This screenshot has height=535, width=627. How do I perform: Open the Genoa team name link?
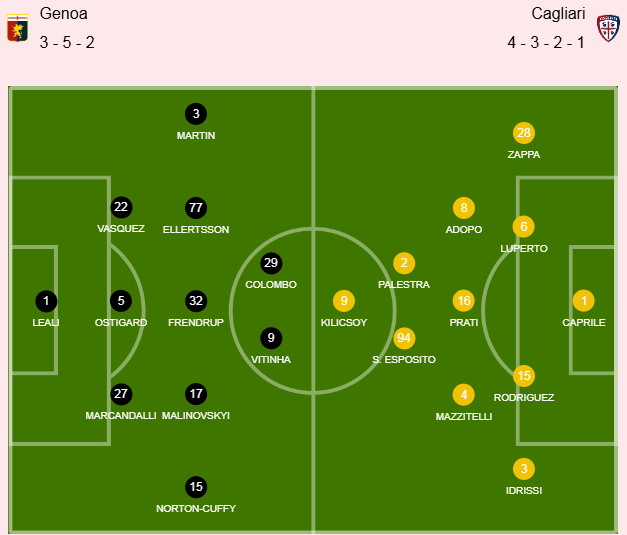pyautogui.click(x=64, y=14)
